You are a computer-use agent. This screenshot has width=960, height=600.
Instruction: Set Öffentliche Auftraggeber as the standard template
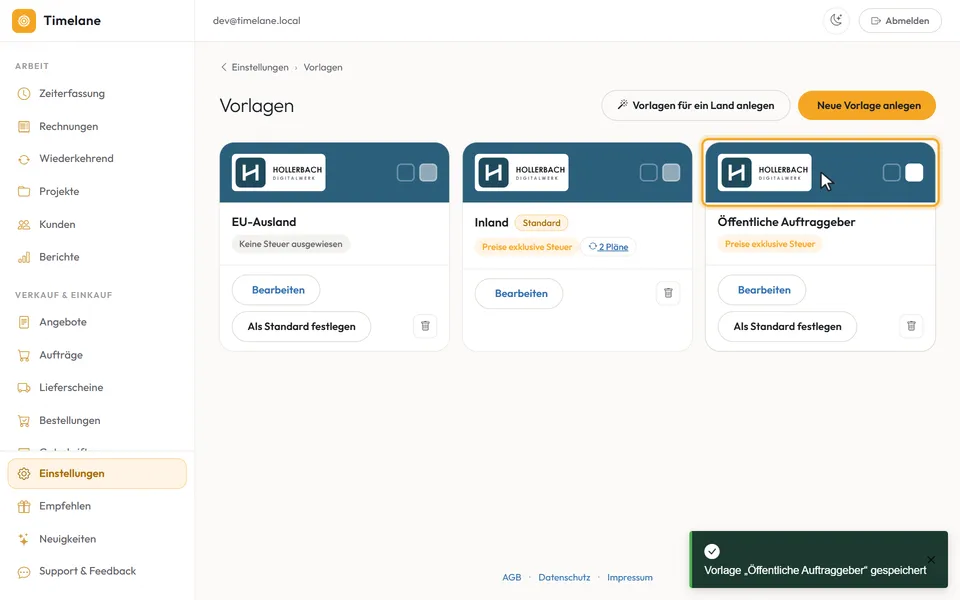[x=787, y=326]
